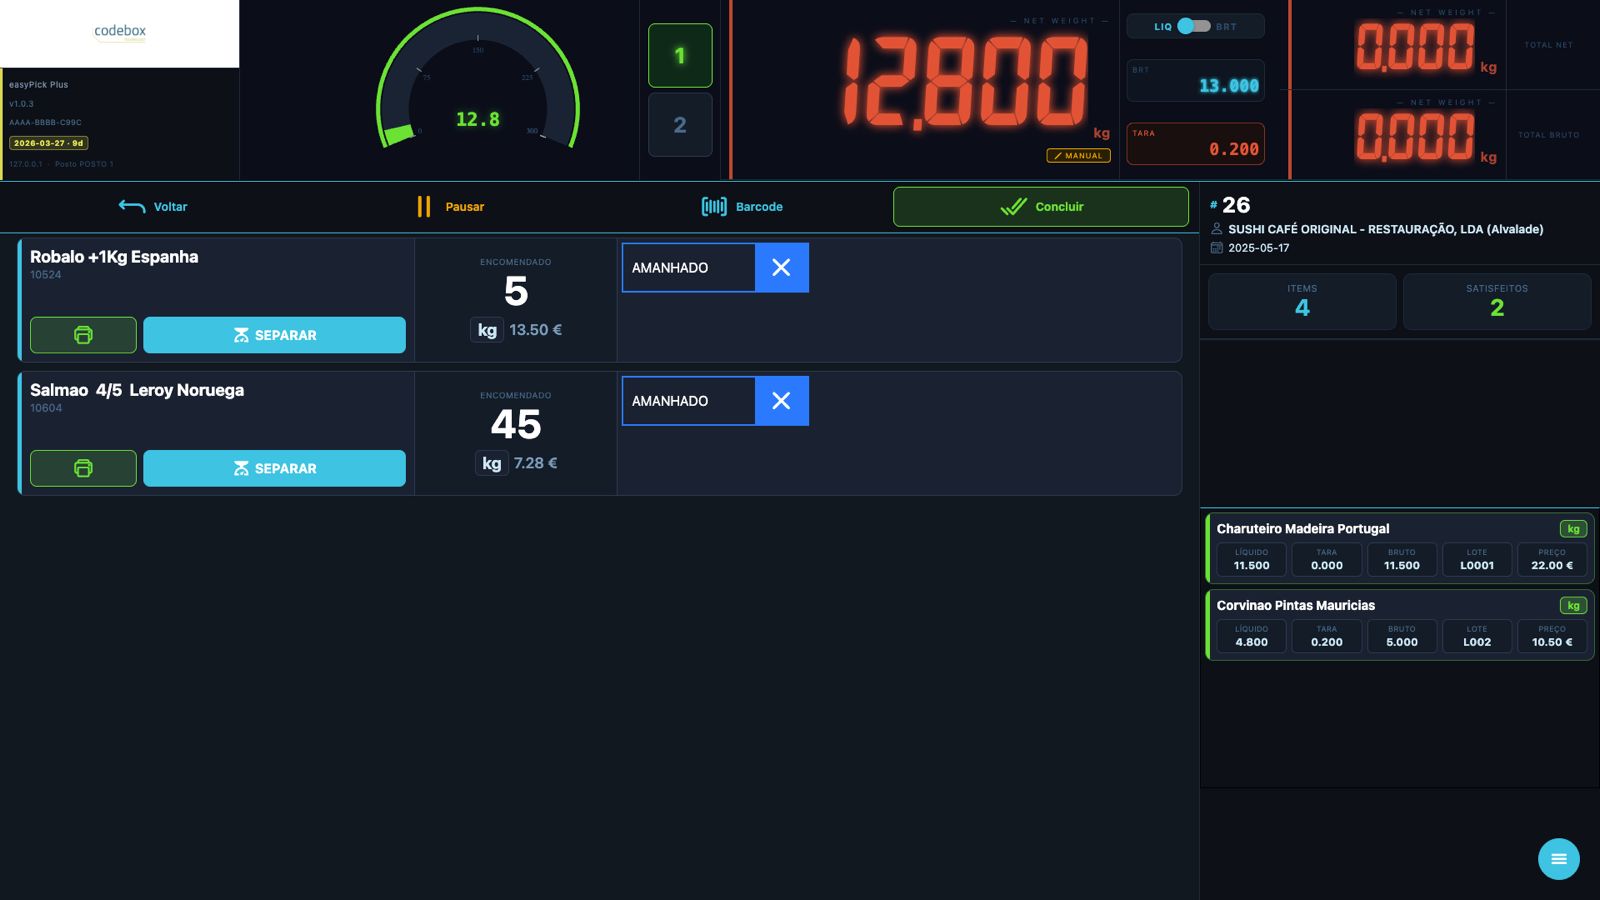Viewport: 1600px width, 900px height.
Task: Open the round floating menu button
Action: (1558, 859)
